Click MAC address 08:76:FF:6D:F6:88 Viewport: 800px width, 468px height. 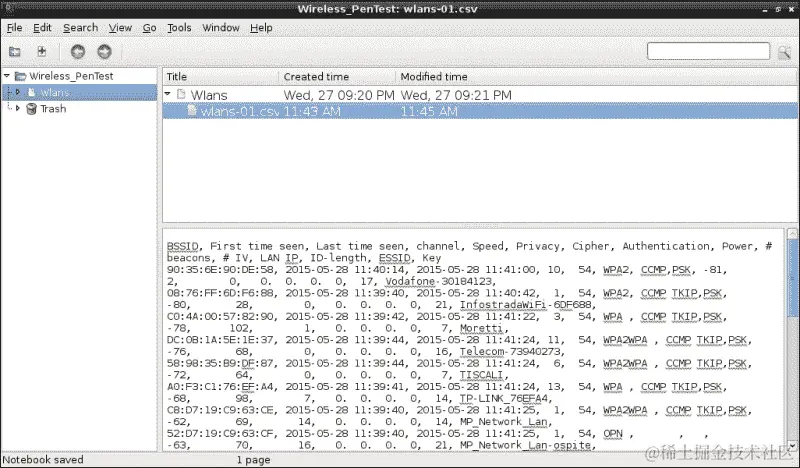[x=221, y=293]
